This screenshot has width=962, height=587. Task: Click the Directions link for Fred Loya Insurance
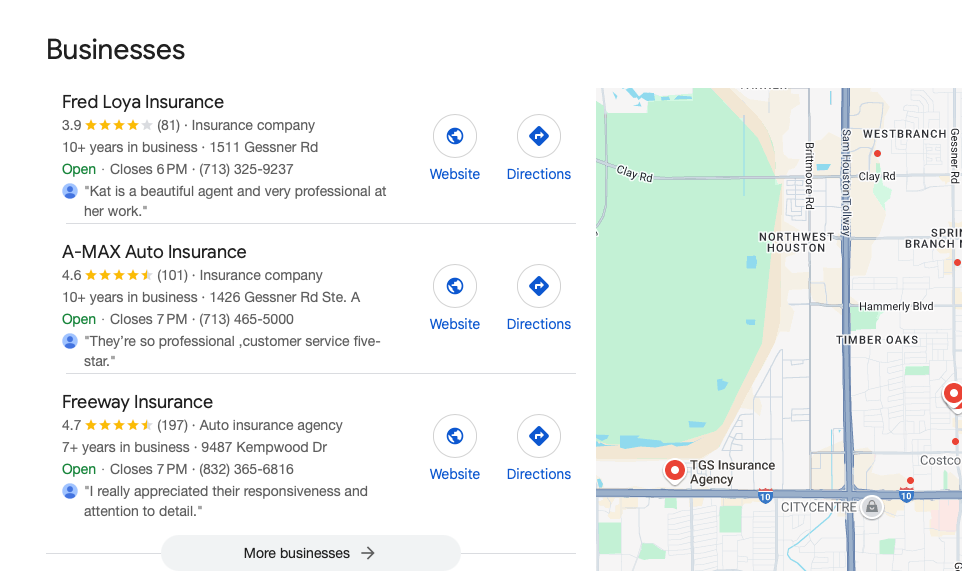539,174
